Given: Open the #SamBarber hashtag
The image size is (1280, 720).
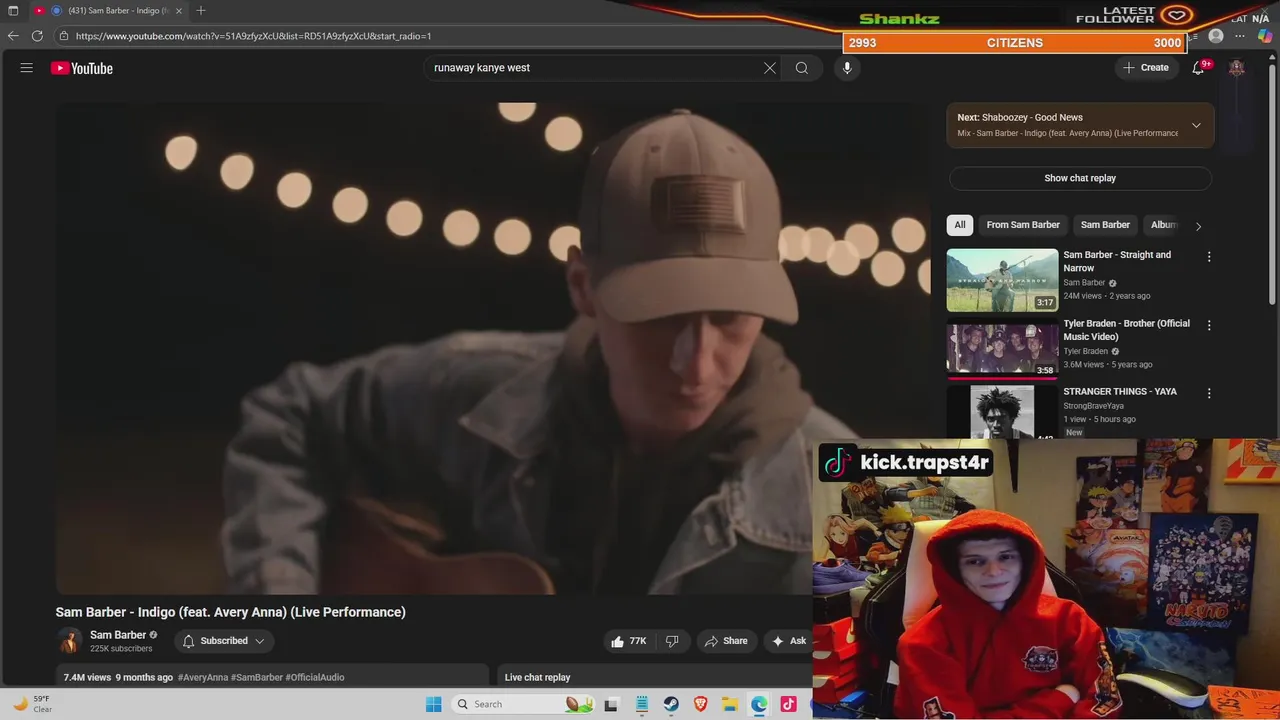Looking at the screenshot, I should pos(257,677).
